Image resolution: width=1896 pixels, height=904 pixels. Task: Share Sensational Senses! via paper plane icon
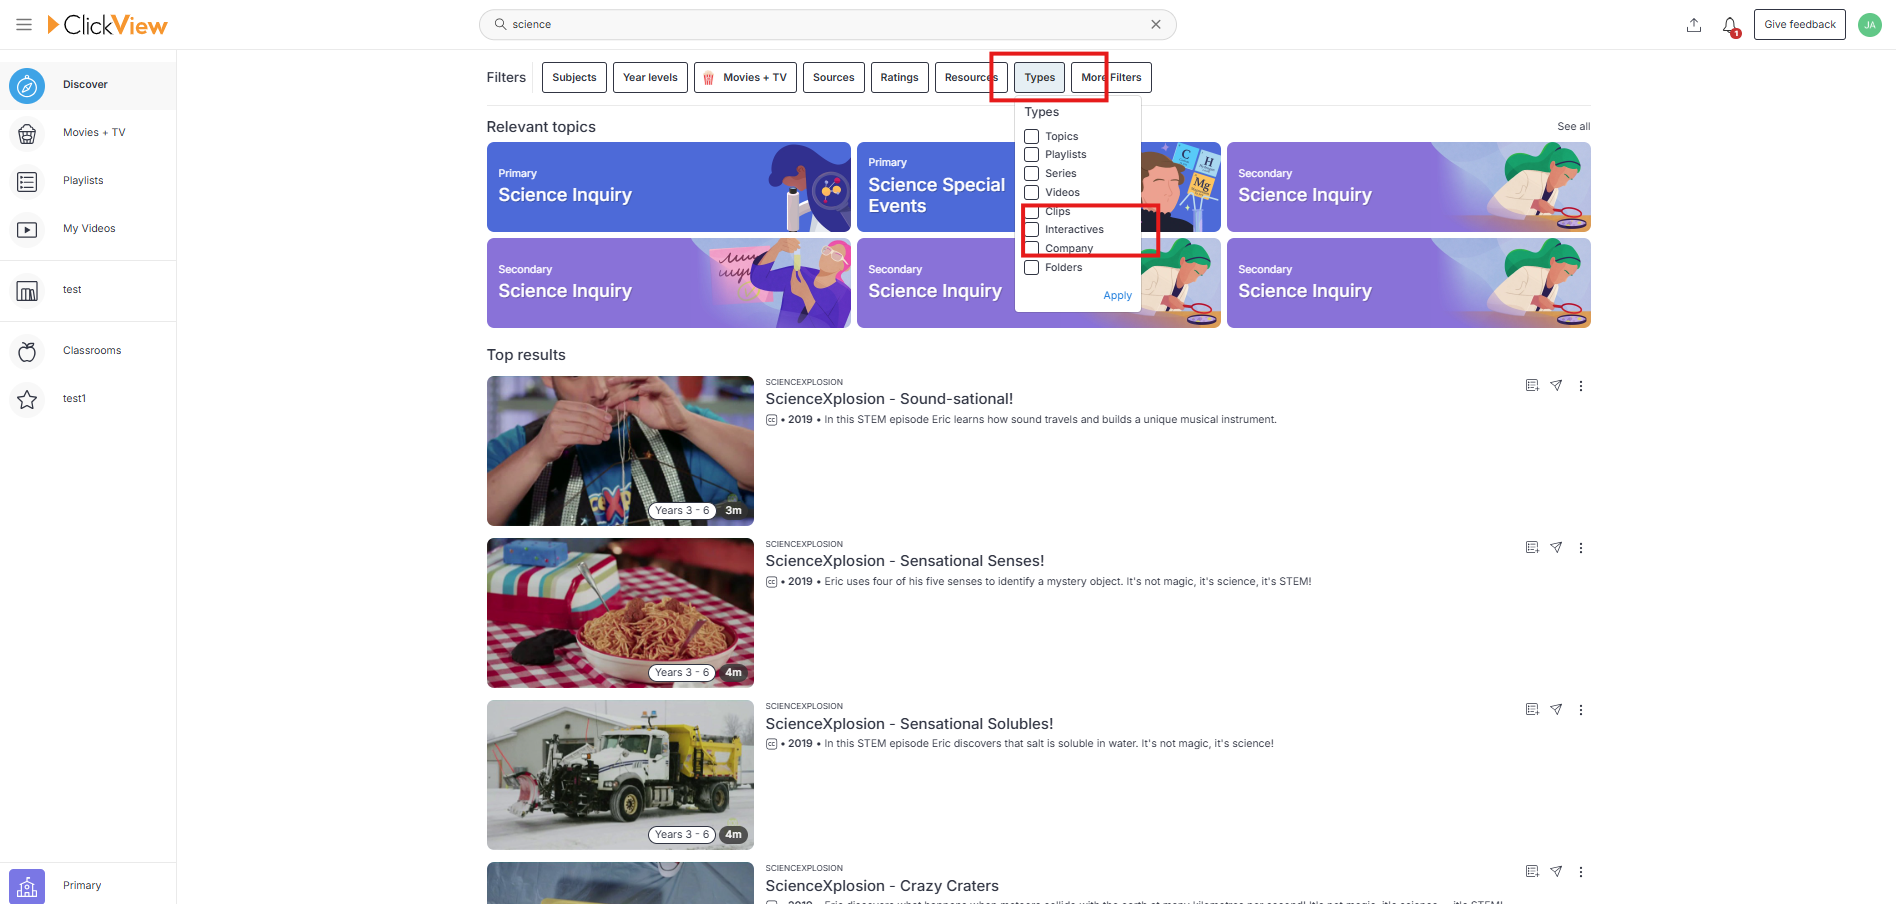coord(1556,547)
